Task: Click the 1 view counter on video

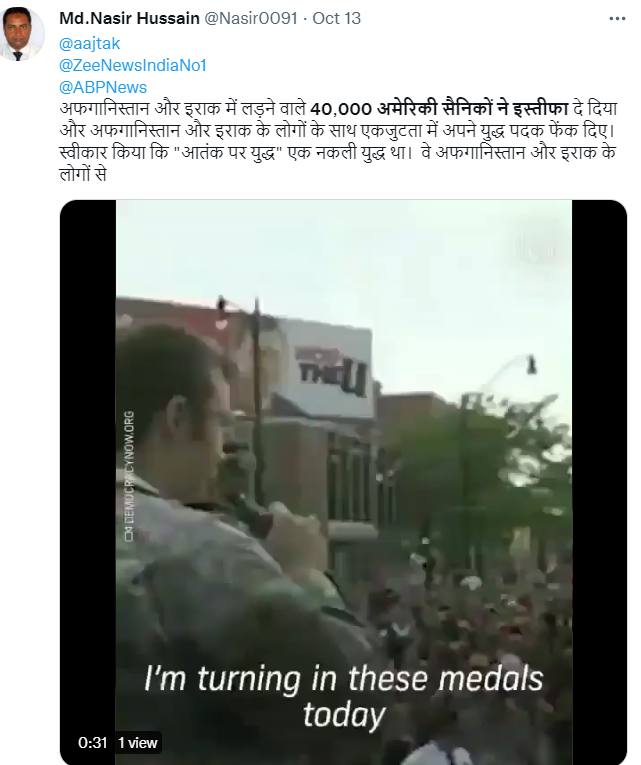Action: 138,743
